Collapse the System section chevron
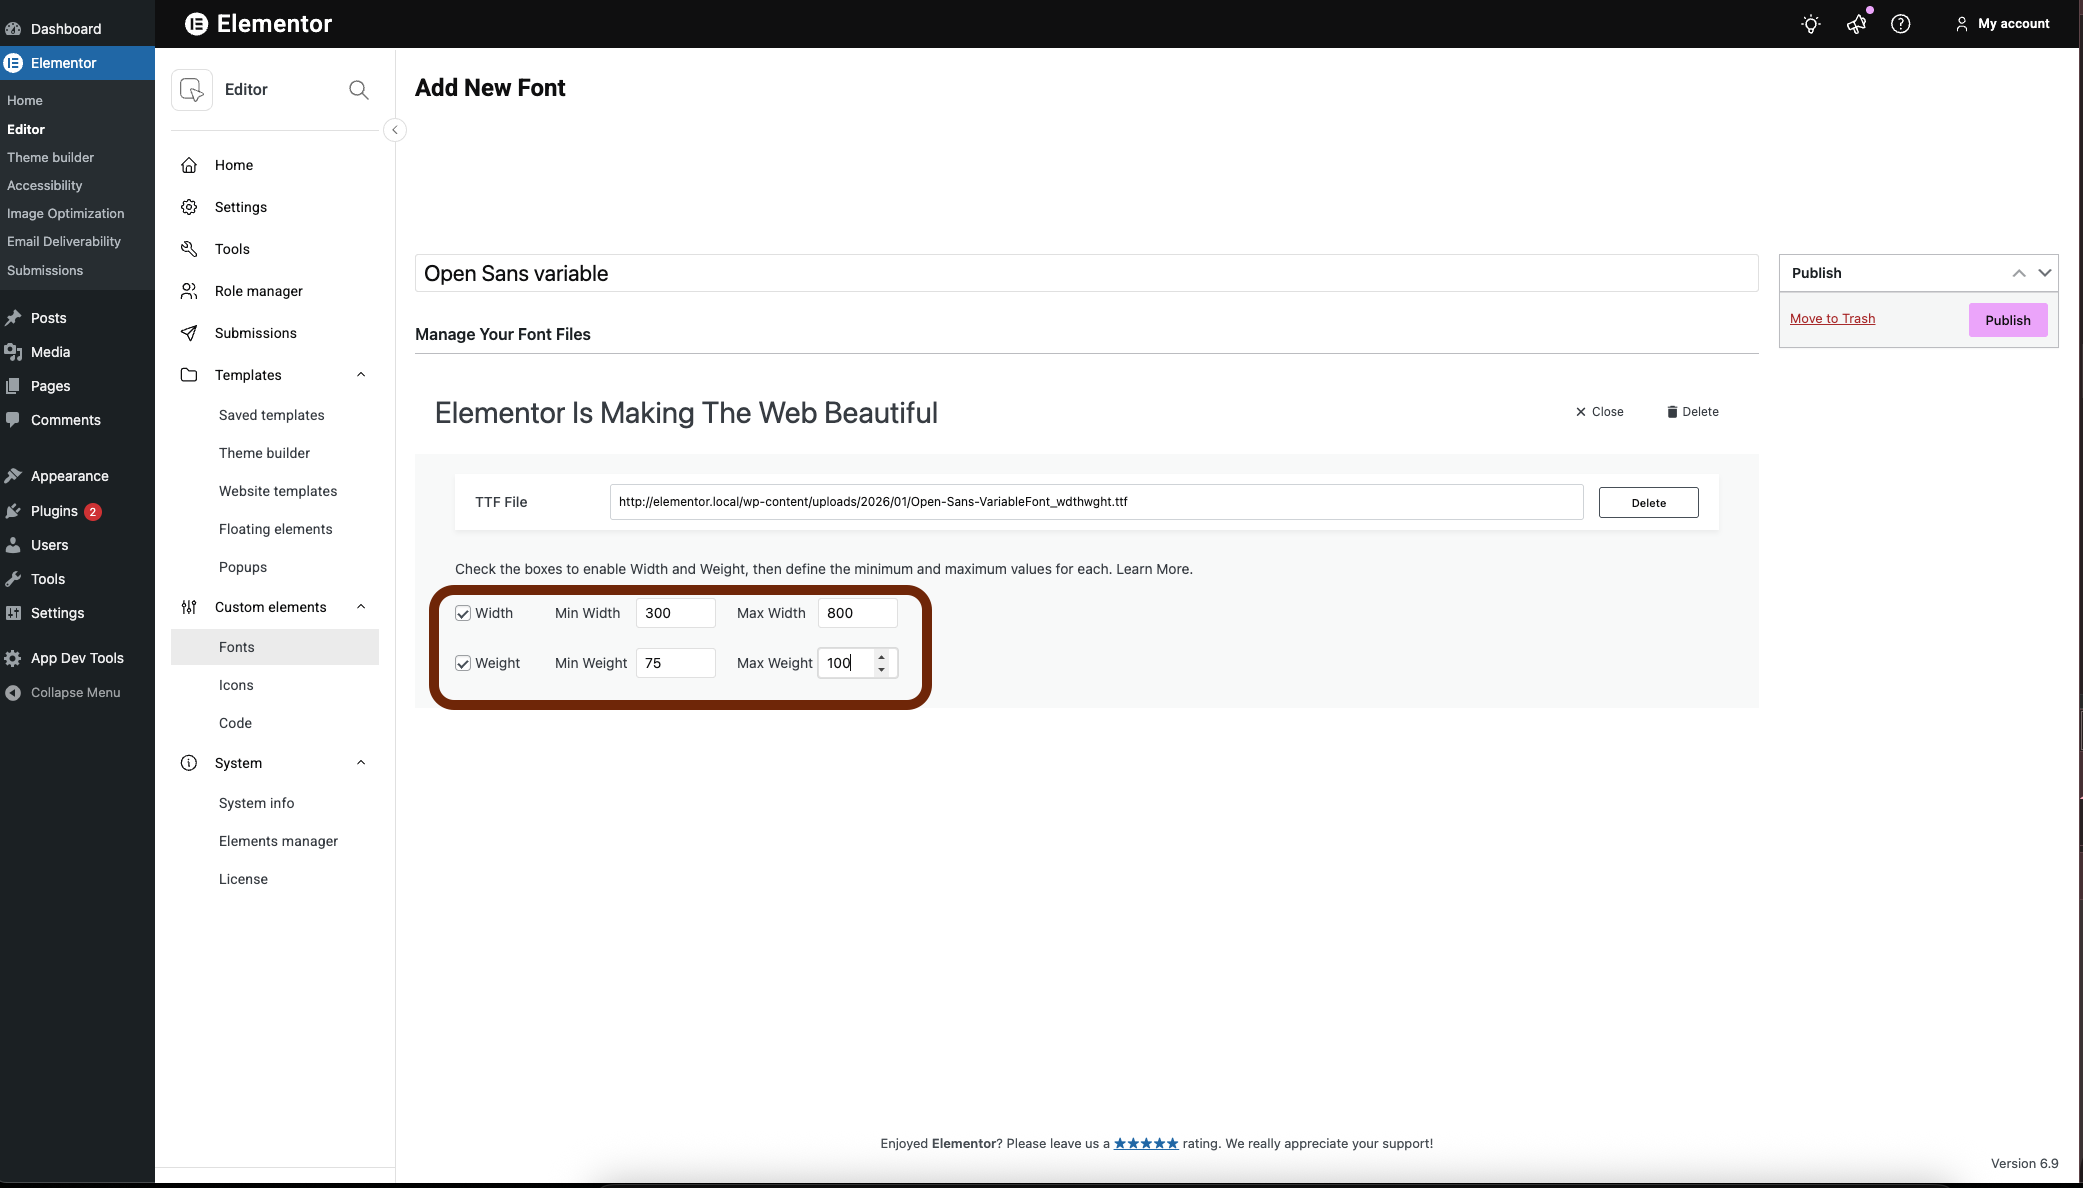2083x1188 pixels. (x=361, y=763)
